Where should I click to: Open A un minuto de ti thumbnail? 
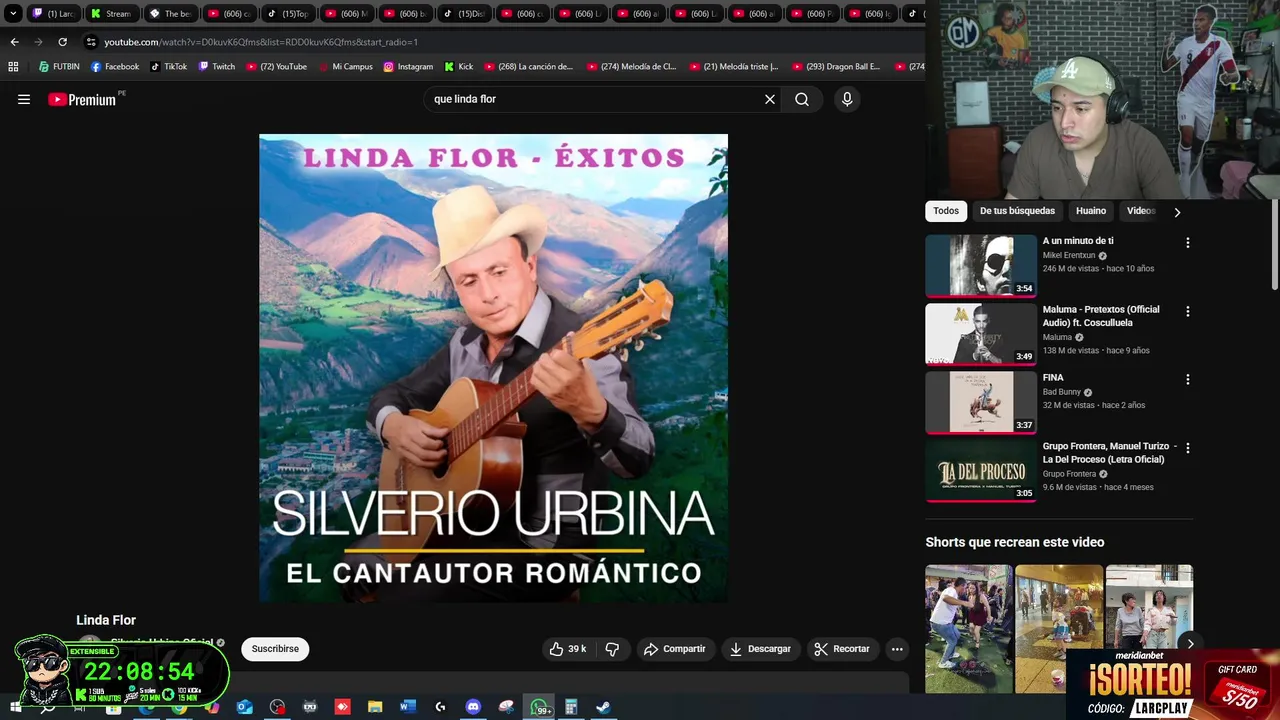[x=981, y=265]
